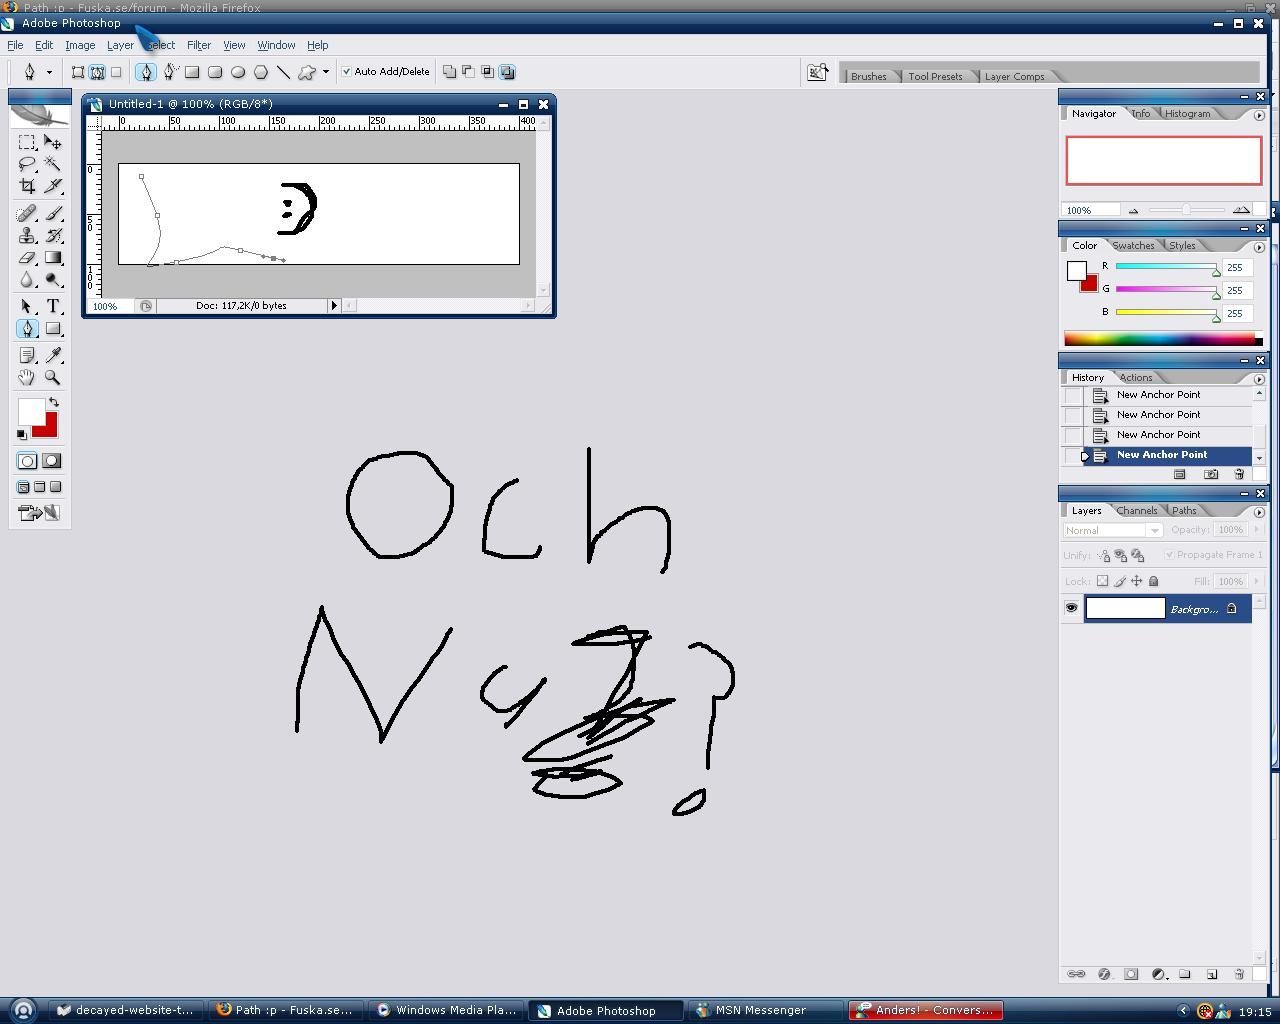Screen dimensions: 1280x1024
Task: Uncheck the Auto Add/Delete checkbox
Action: (347, 72)
